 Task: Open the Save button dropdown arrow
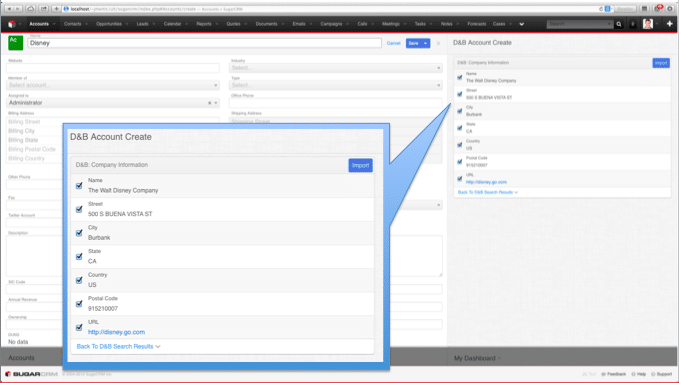[x=426, y=43]
